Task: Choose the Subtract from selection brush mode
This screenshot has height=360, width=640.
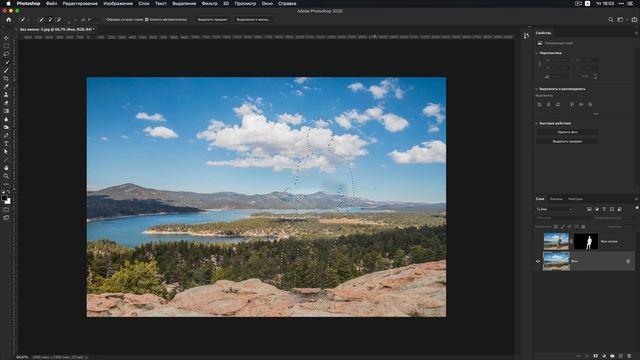Action: coord(59,20)
